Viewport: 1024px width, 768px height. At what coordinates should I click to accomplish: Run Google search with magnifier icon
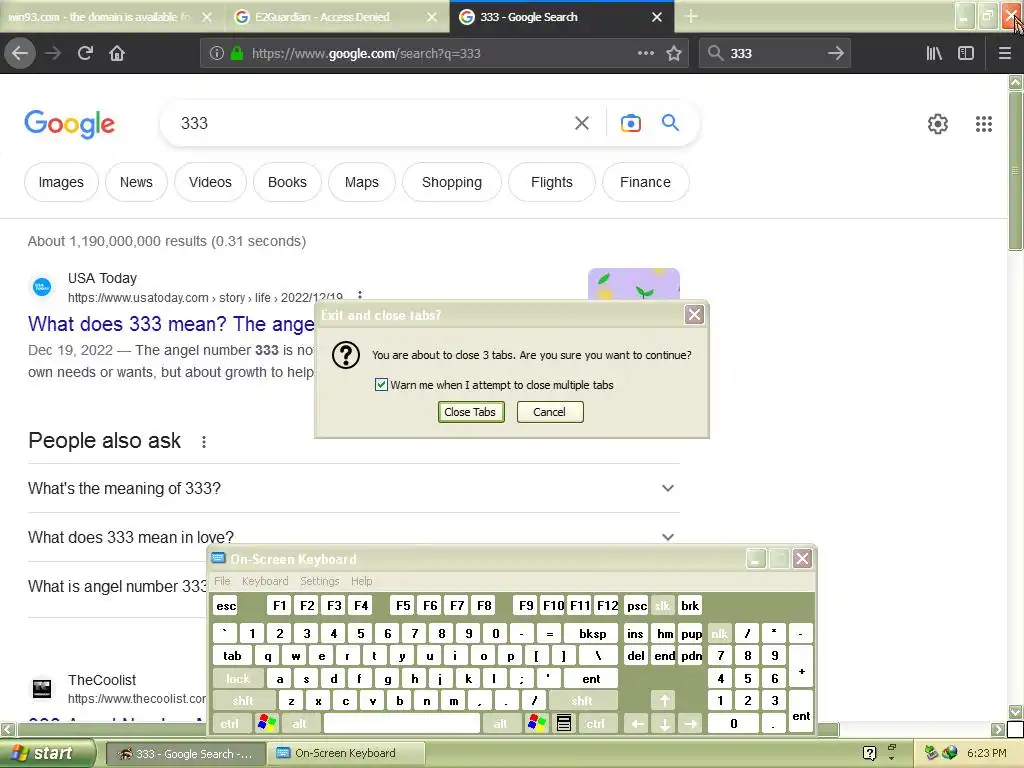(670, 122)
